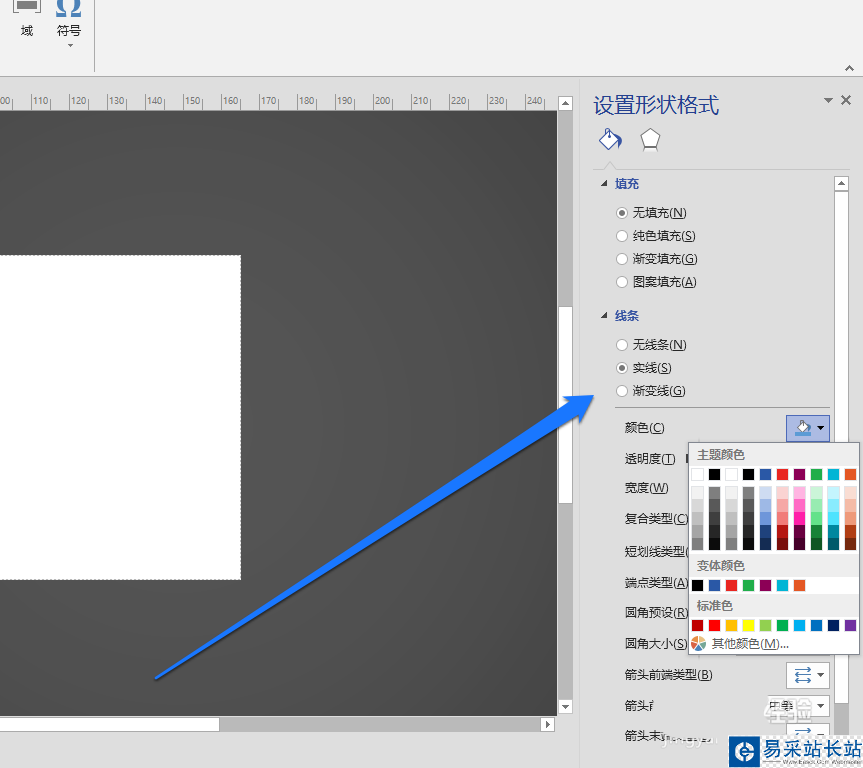Viewport: 863px width, 768px height.
Task: Click the horizontal scrollbar right arrow
Action: point(547,724)
